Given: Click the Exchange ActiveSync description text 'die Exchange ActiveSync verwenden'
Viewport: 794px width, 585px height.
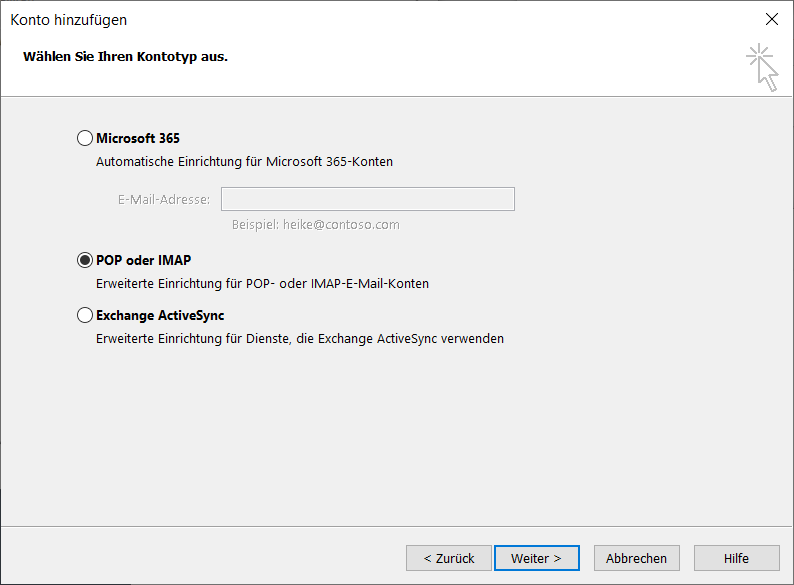Looking at the screenshot, I should click(400, 338).
